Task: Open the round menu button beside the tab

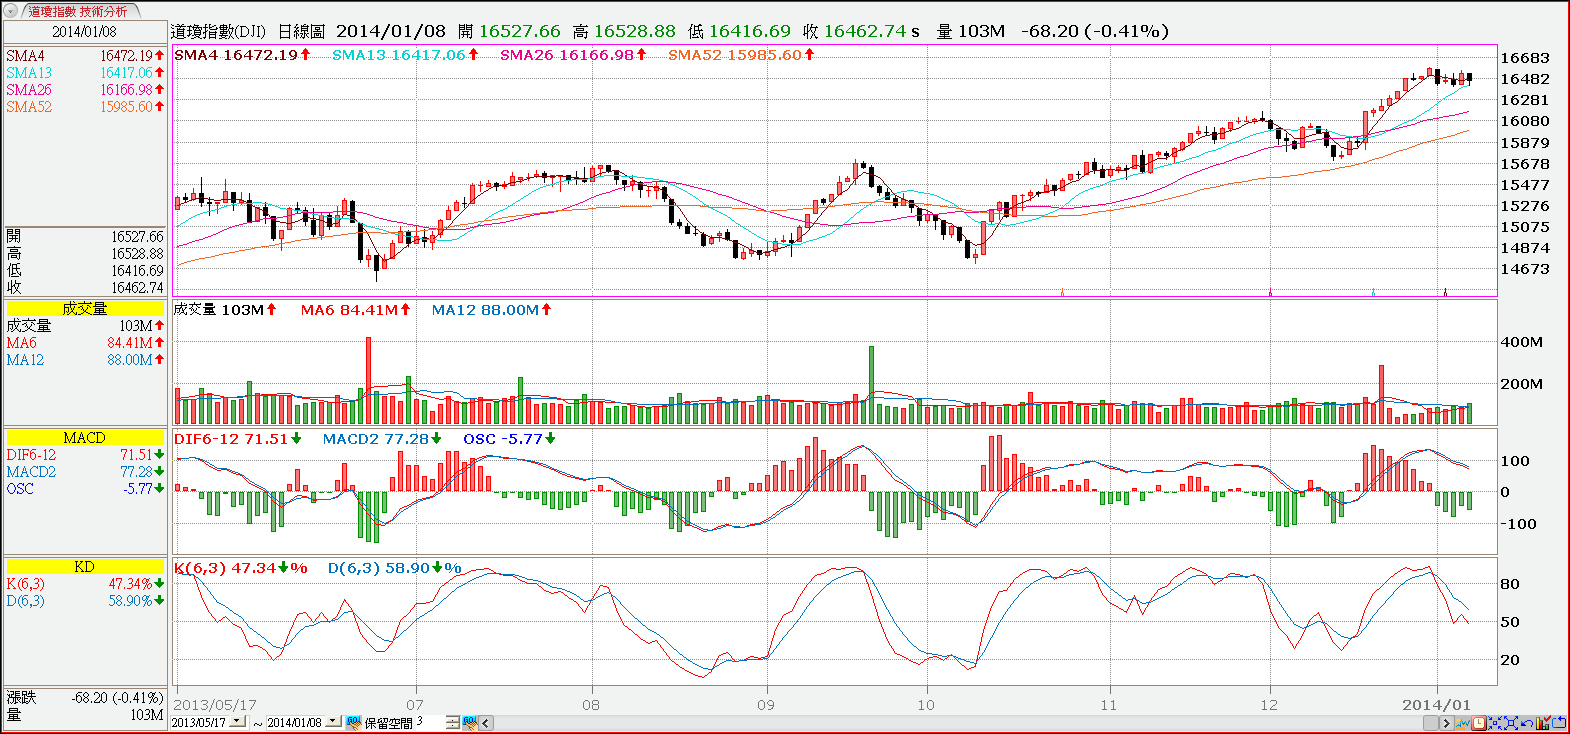Action: point(10,11)
